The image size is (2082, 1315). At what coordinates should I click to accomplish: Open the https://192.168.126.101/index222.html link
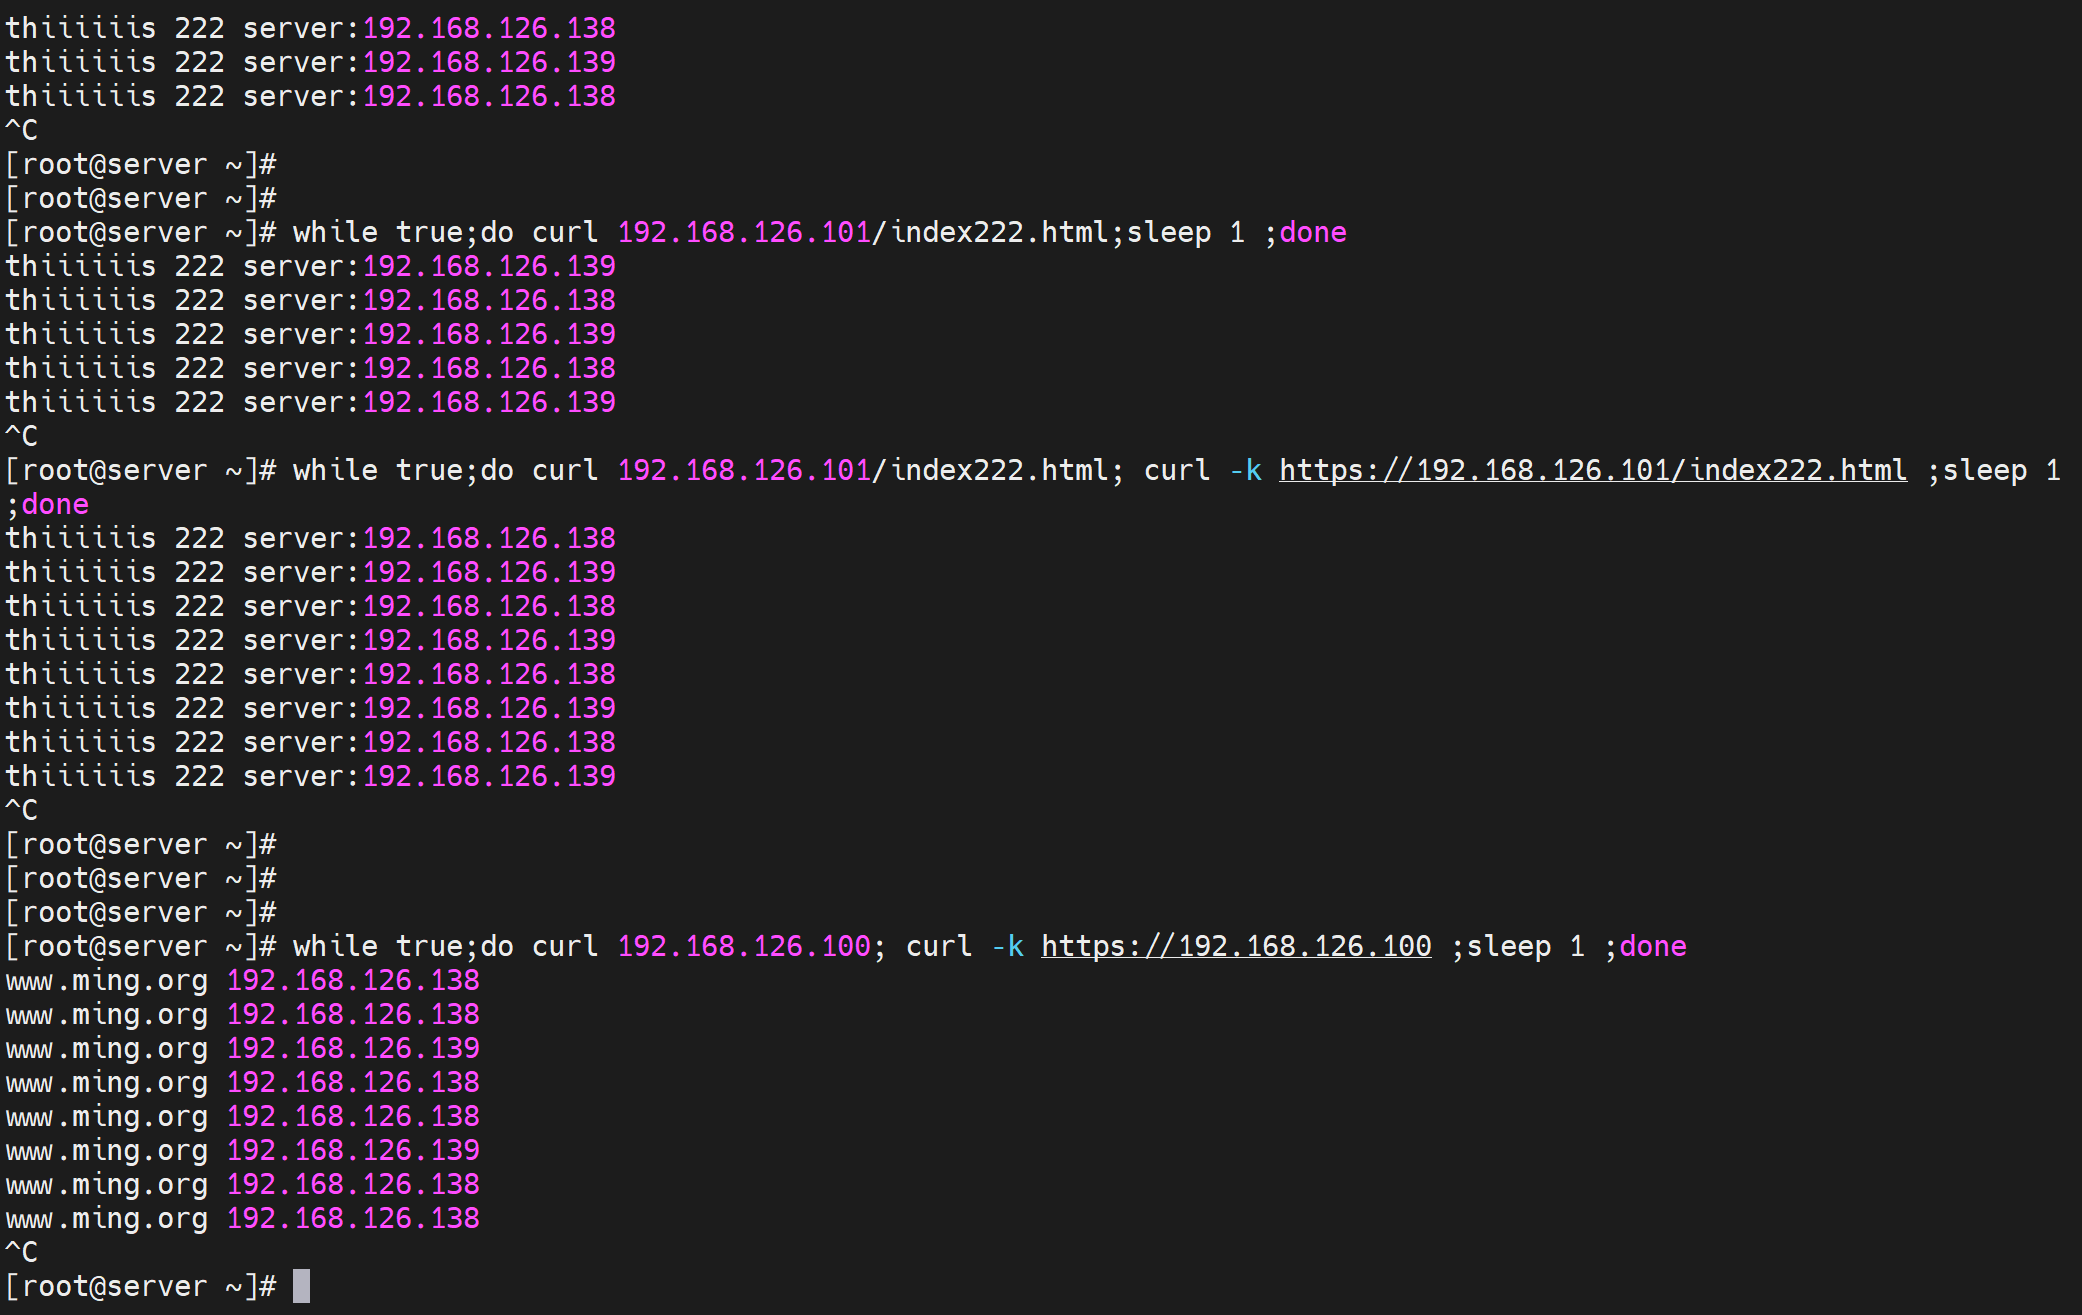[x=1592, y=470]
